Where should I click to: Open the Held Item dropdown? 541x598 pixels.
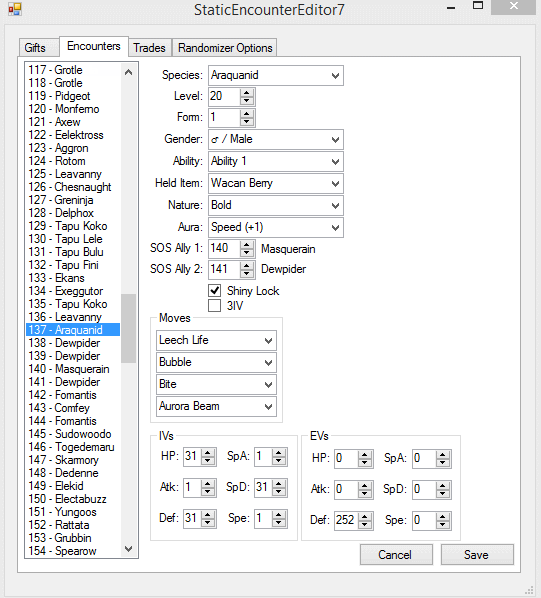pyautogui.click(x=336, y=183)
